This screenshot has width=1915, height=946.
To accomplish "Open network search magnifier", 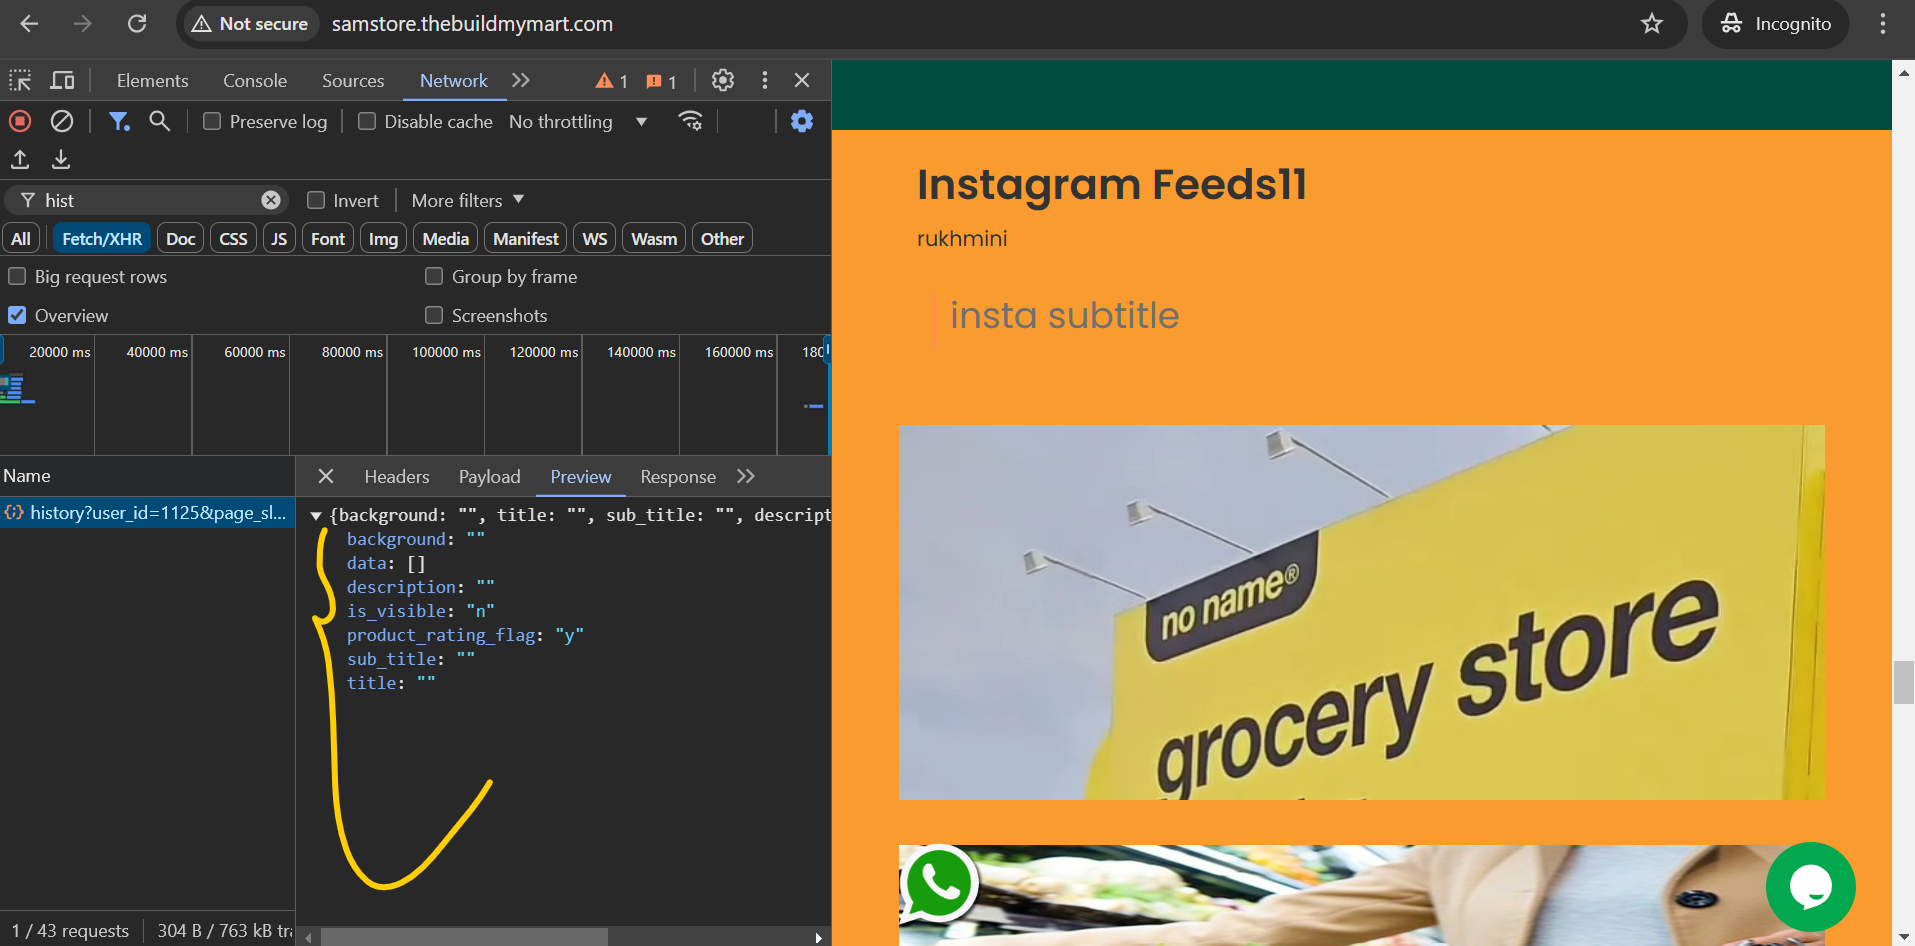I will 160,121.
